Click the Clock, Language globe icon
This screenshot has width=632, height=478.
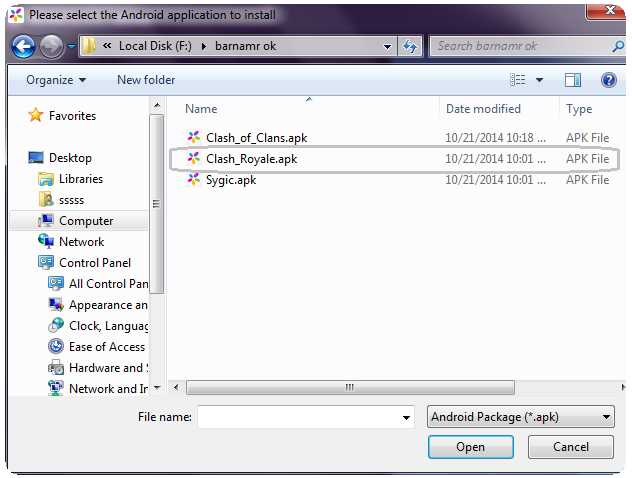coord(56,325)
